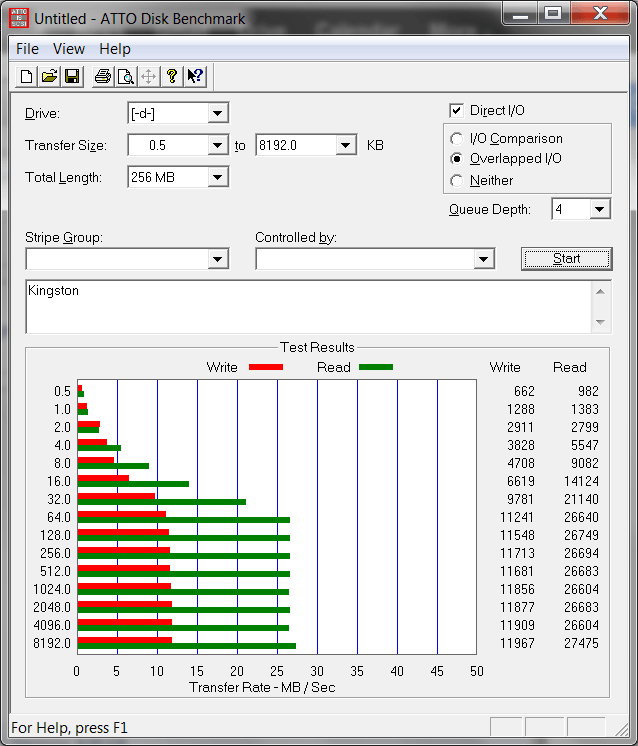Uncheck the Direct I/O checkbox
Viewport: 638px width, 746px height.
tap(457, 111)
